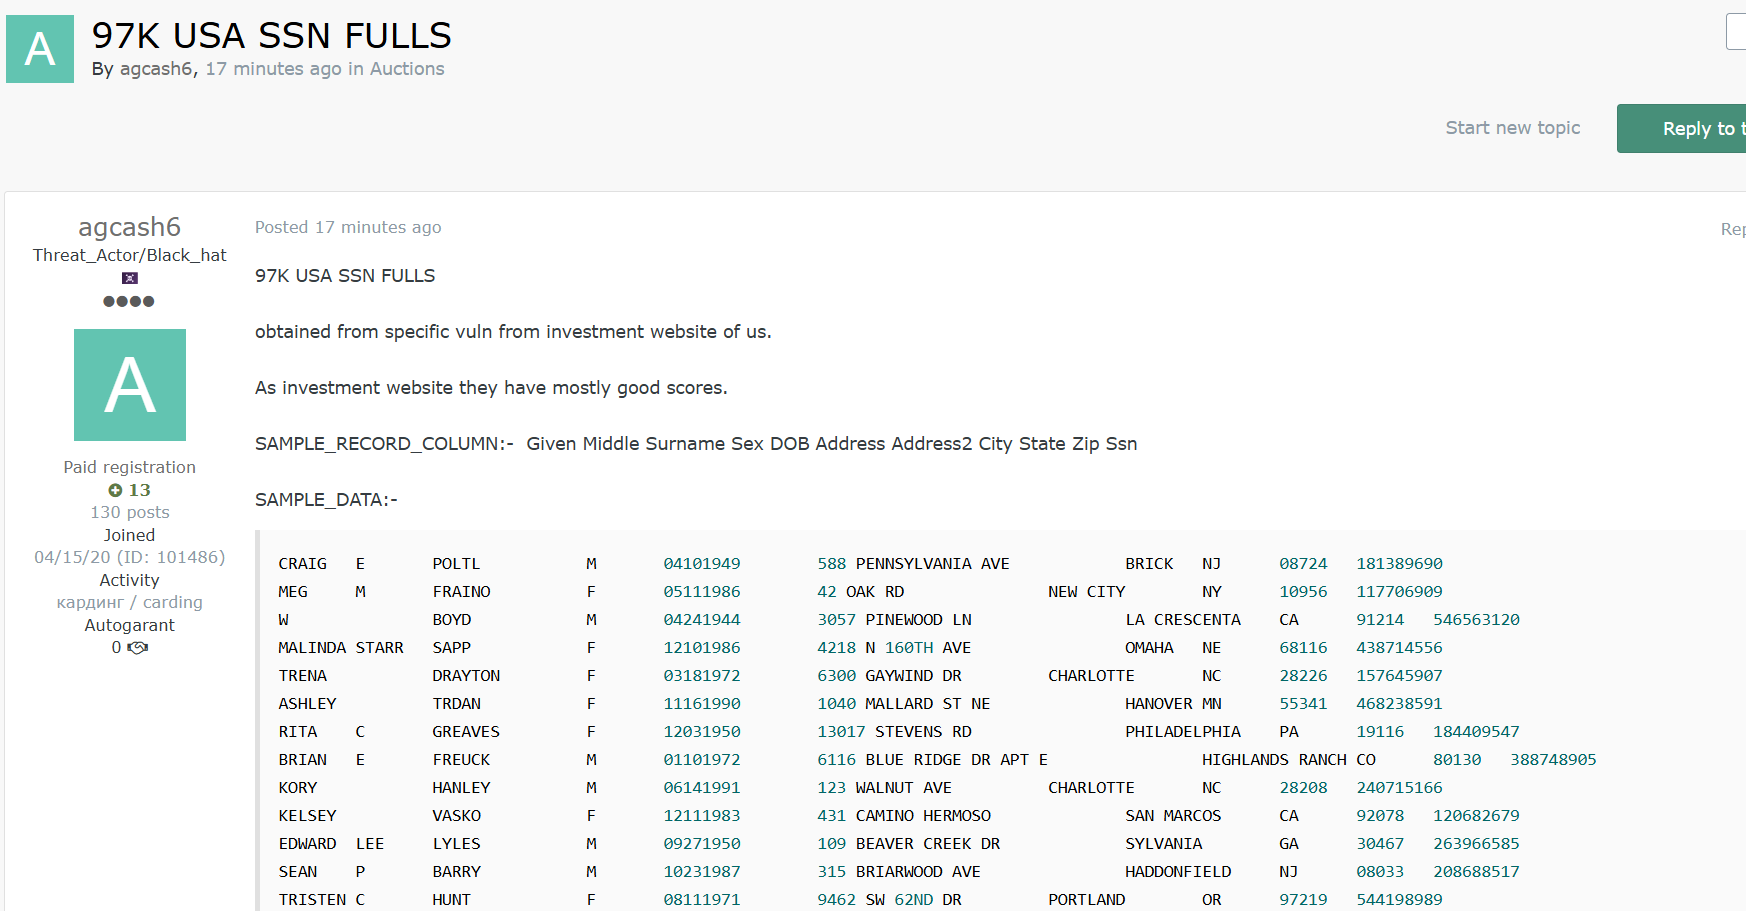Click the small topic avatar beside the title
The image size is (1746, 911).
[40, 49]
